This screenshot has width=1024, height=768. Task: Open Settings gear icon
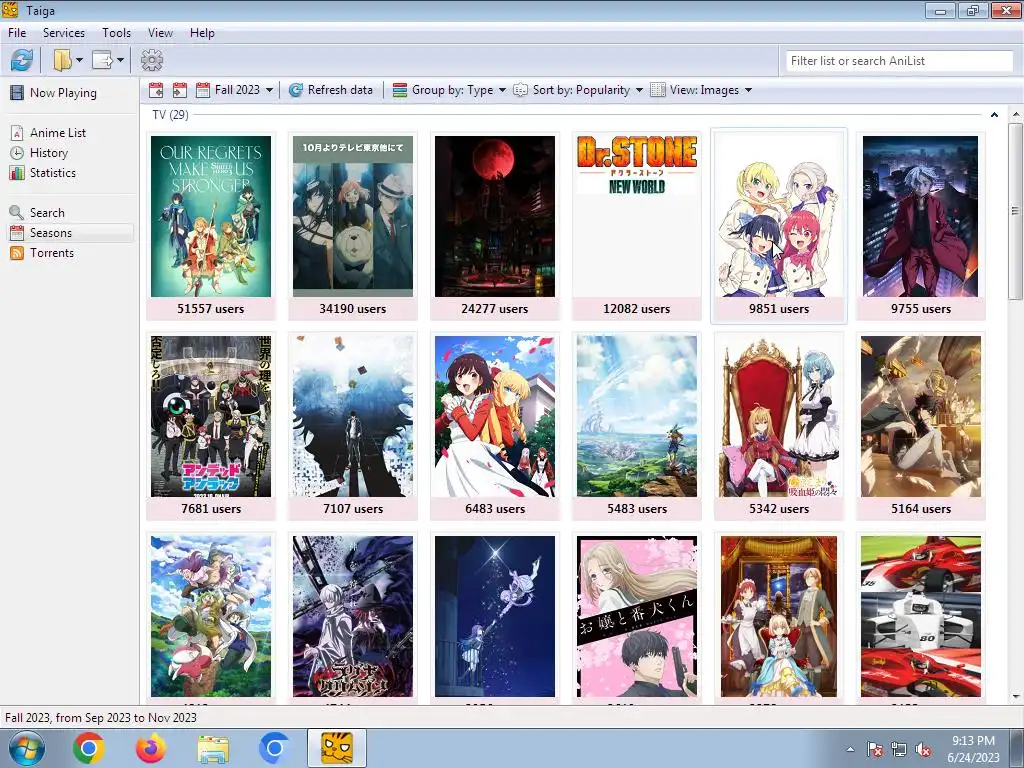152,60
